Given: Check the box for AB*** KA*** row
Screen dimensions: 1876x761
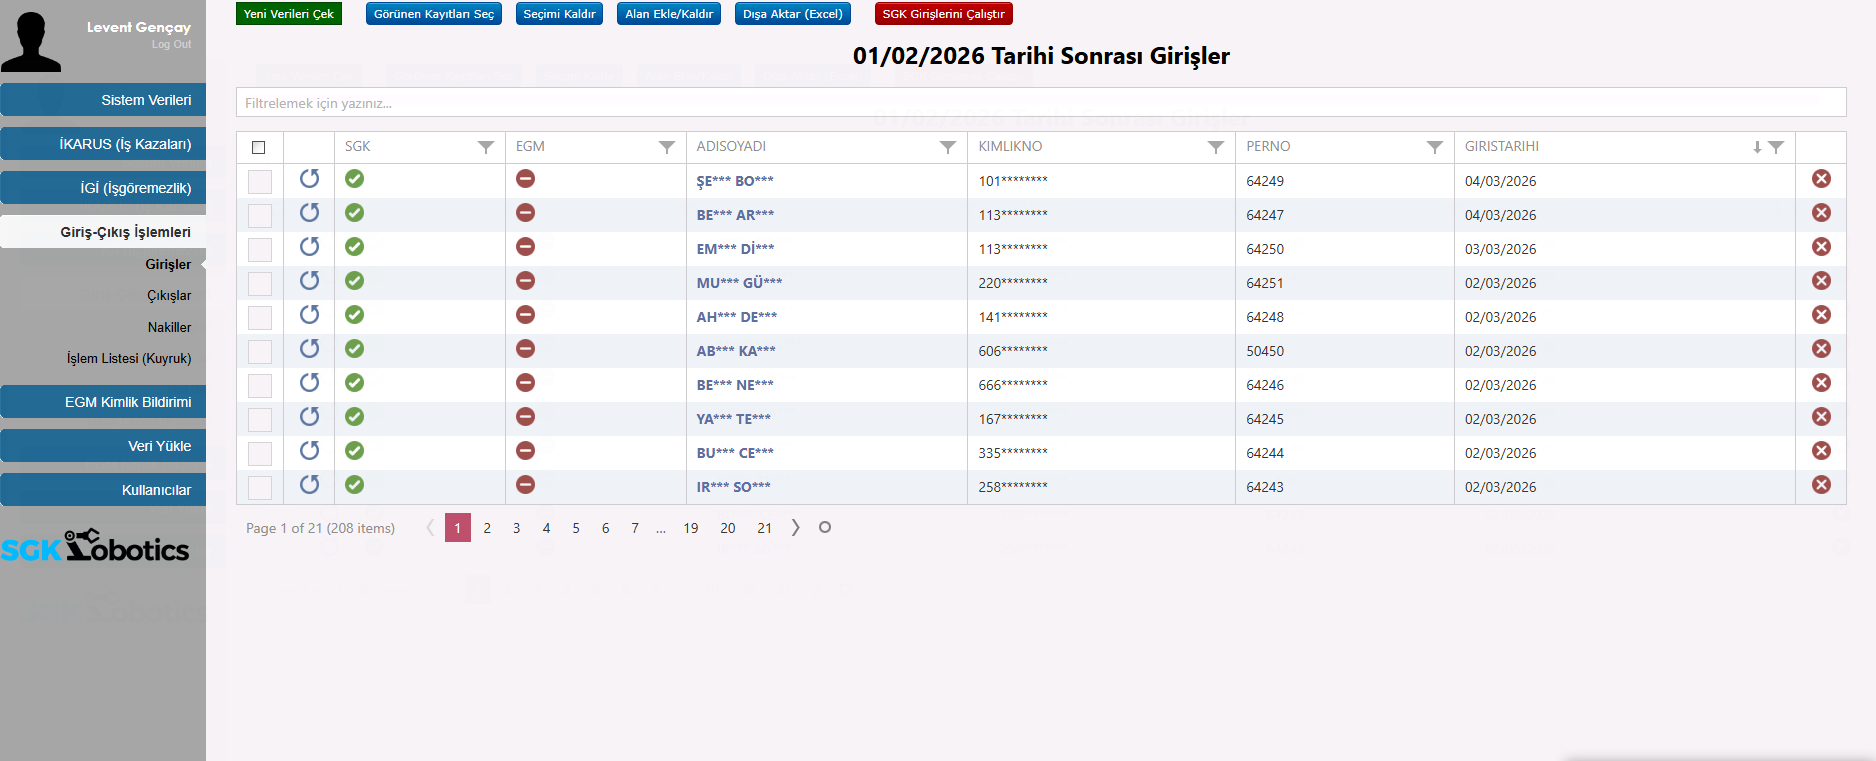Looking at the screenshot, I should pos(260,351).
